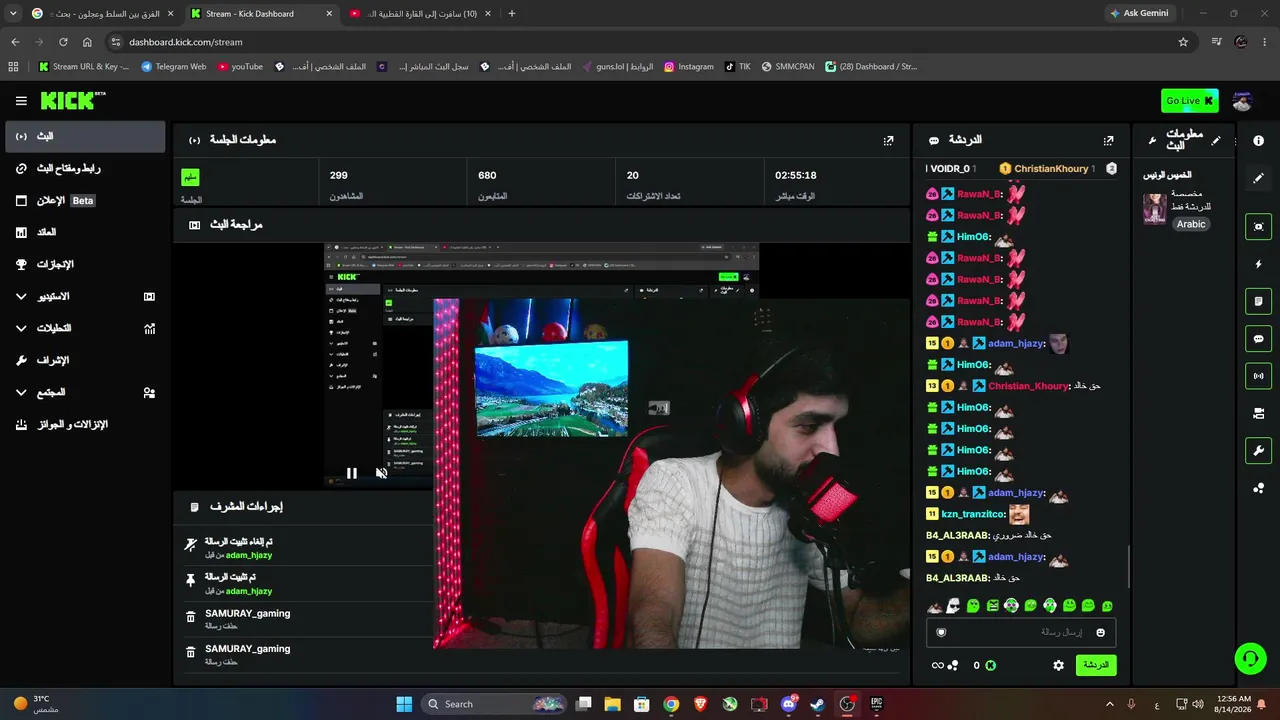The height and width of the screenshot is (720, 1280).
Task: Pause the stream preview video
Action: tap(352, 473)
